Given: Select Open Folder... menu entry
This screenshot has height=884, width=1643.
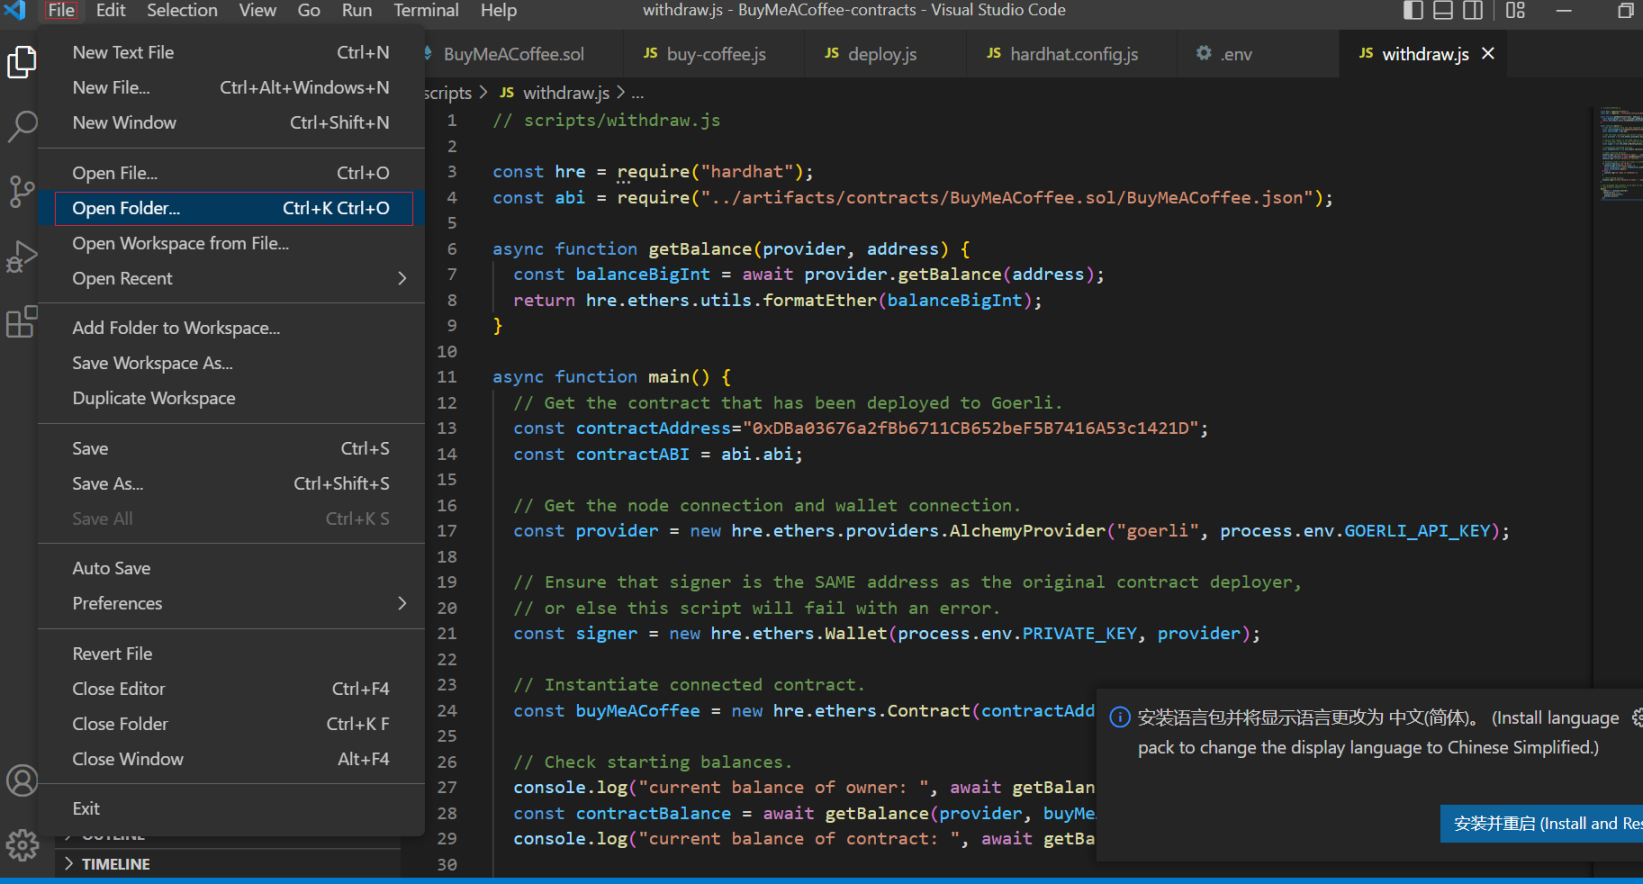Looking at the screenshot, I should click(126, 208).
